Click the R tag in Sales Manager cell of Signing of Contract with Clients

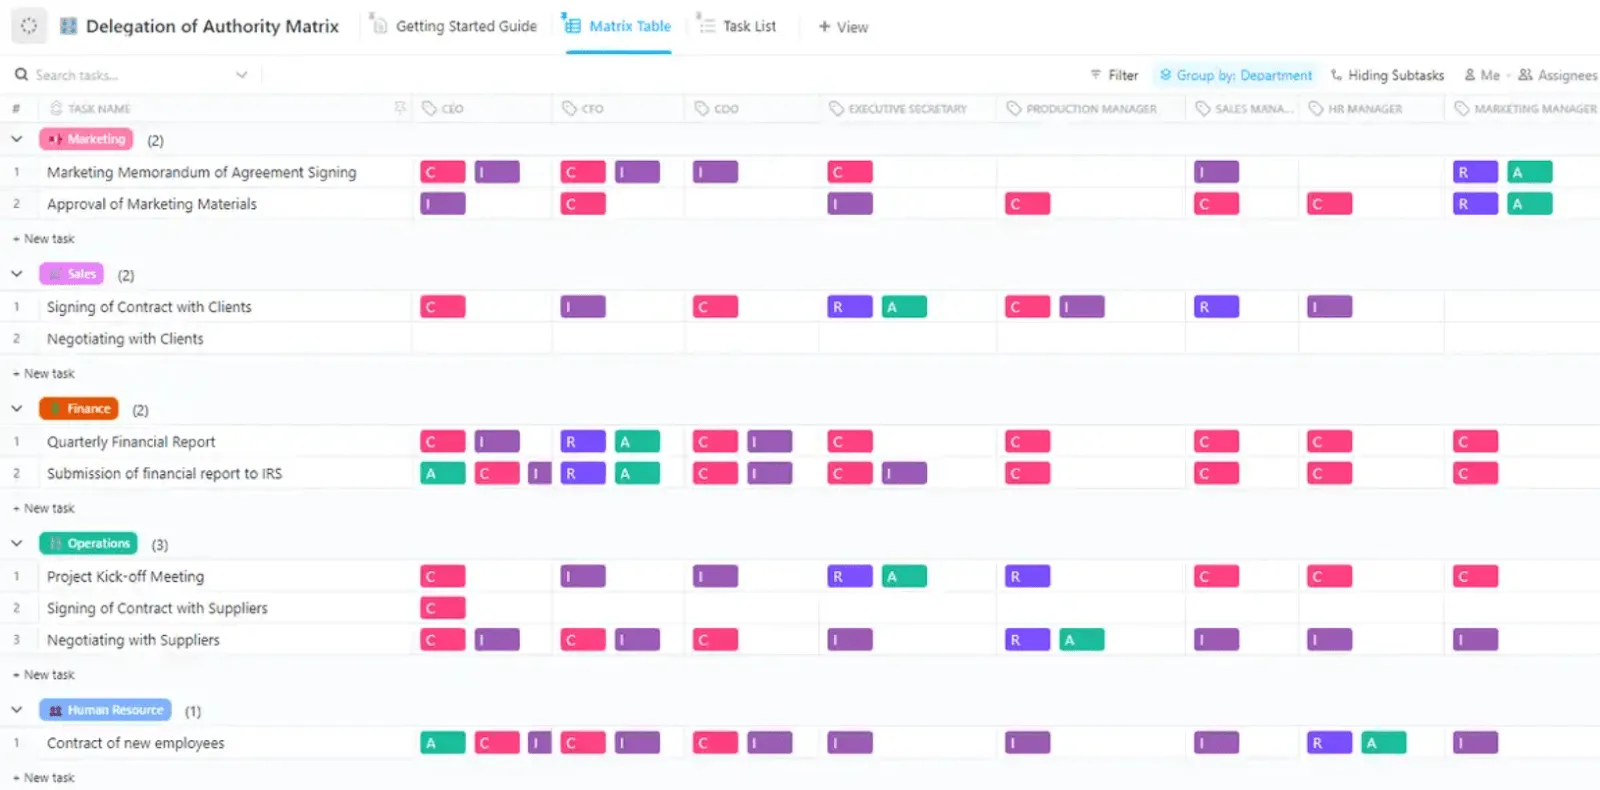click(x=1216, y=307)
